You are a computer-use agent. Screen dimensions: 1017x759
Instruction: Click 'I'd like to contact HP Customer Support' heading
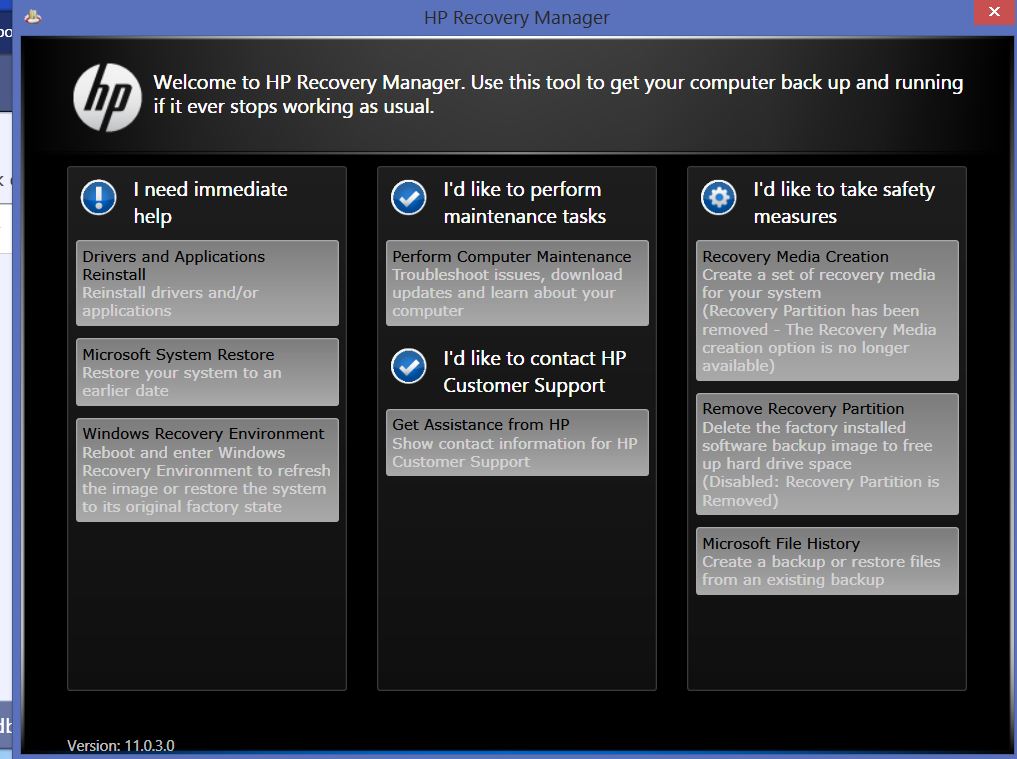[534, 372]
